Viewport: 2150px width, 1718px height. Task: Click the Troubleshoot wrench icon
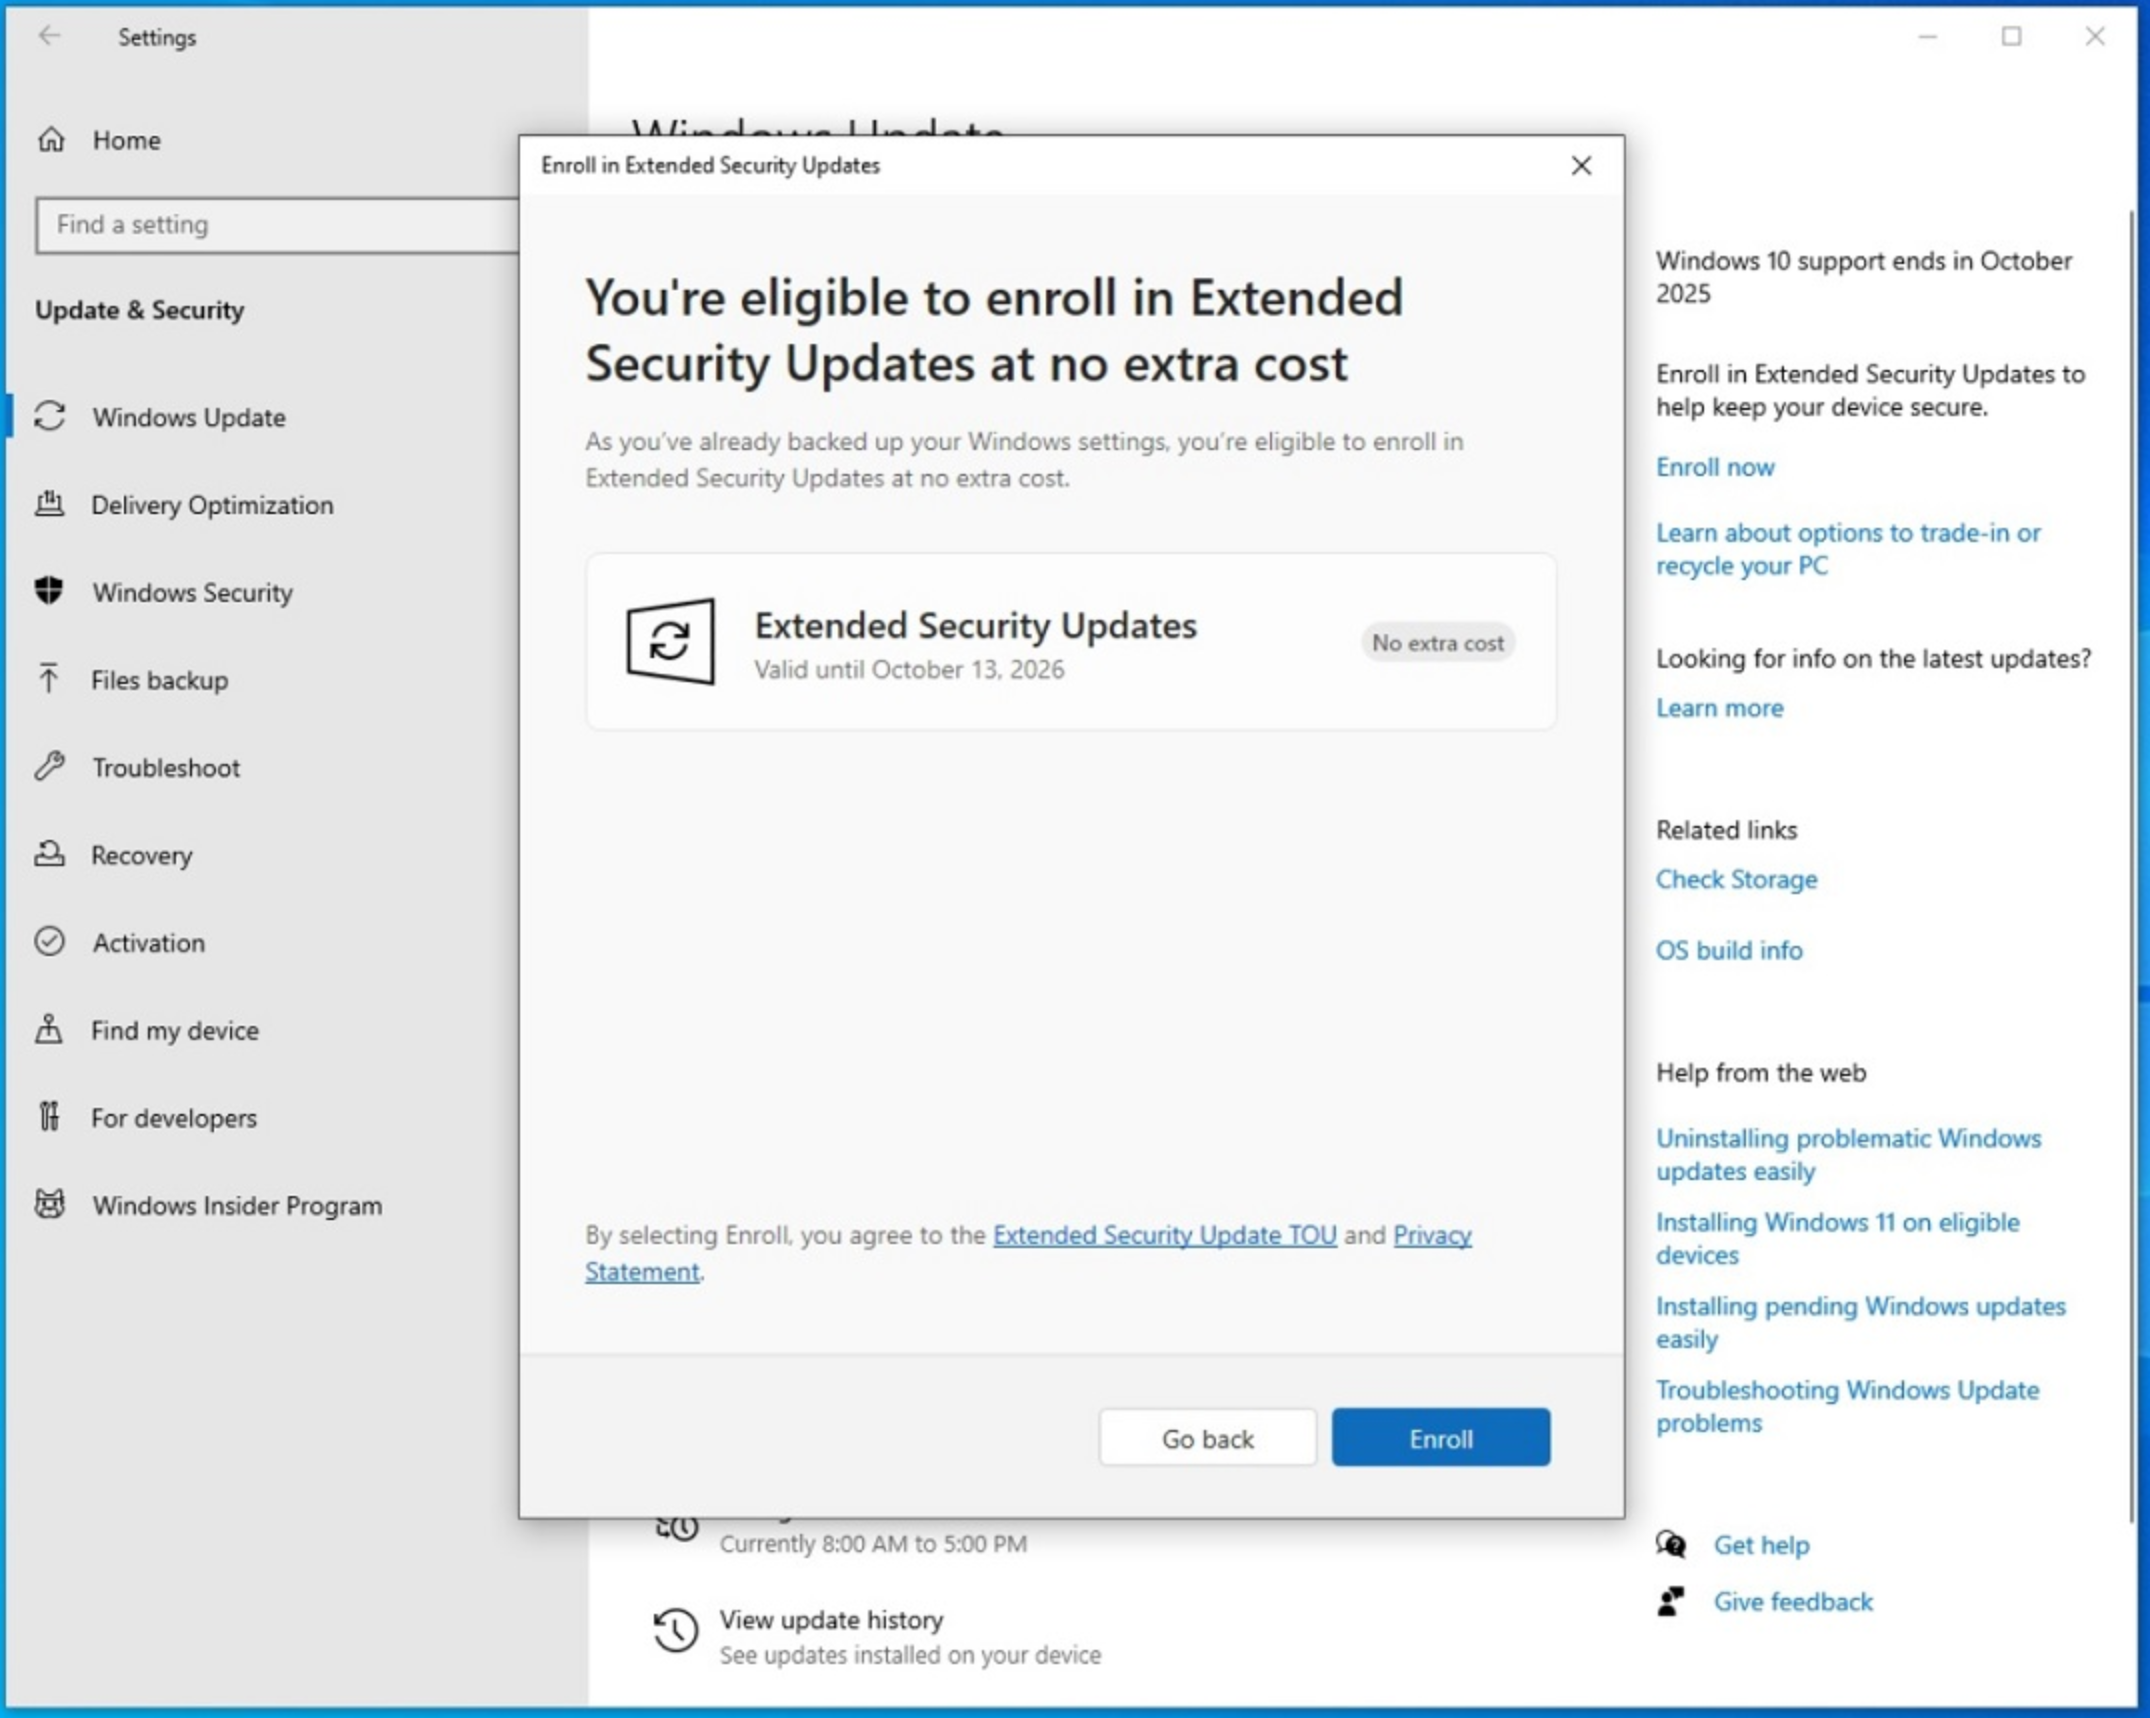(x=50, y=767)
